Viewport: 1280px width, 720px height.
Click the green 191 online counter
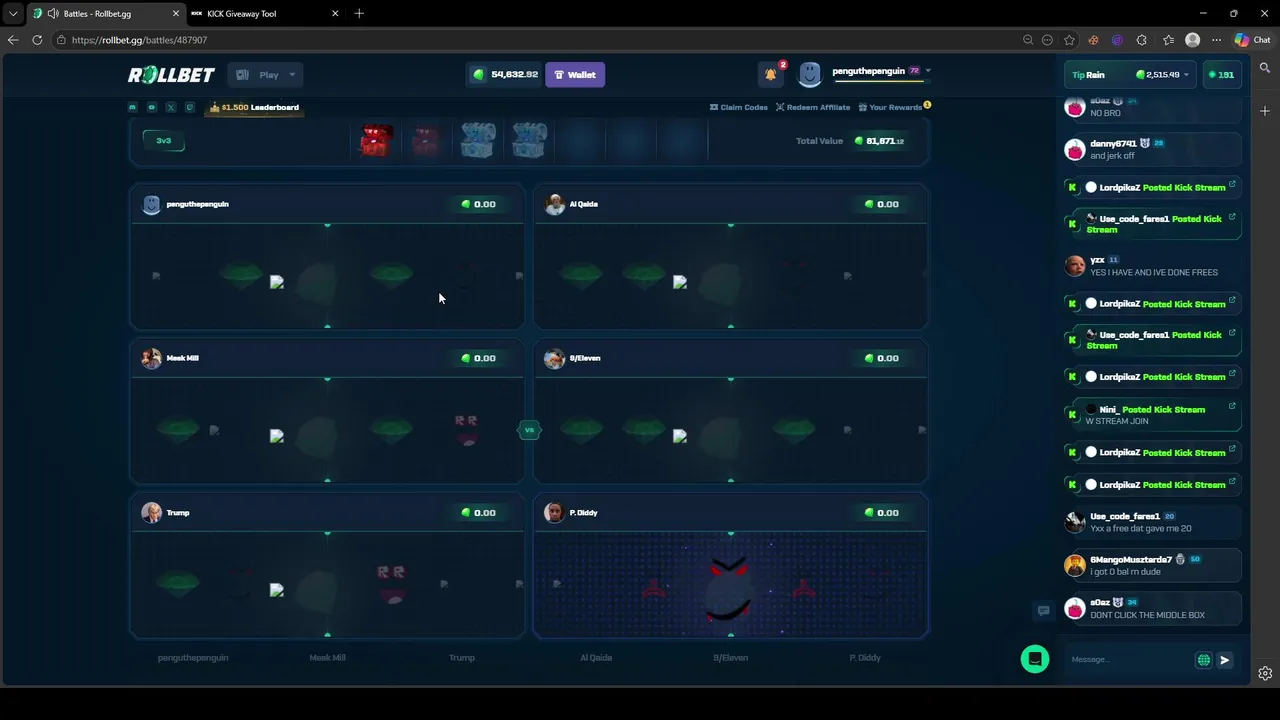pyautogui.click(x=1221, y=75)
